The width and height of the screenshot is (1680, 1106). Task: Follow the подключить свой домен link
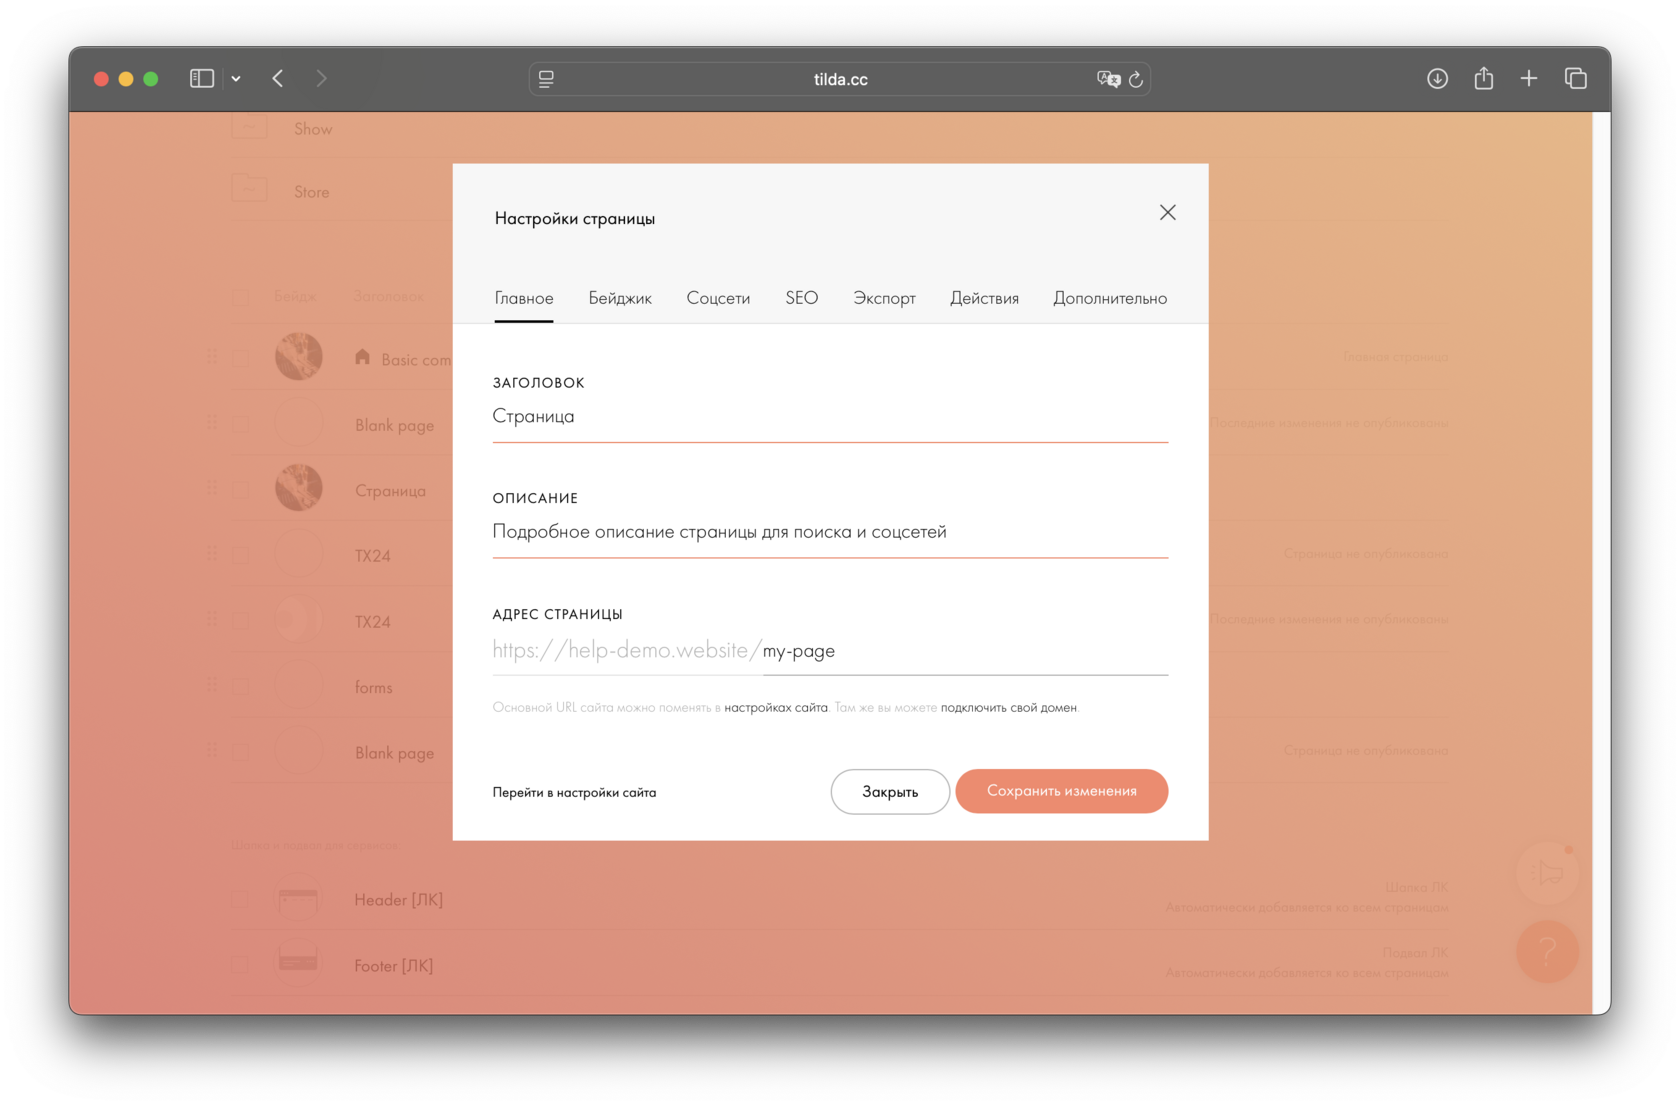coord(1009,708)
